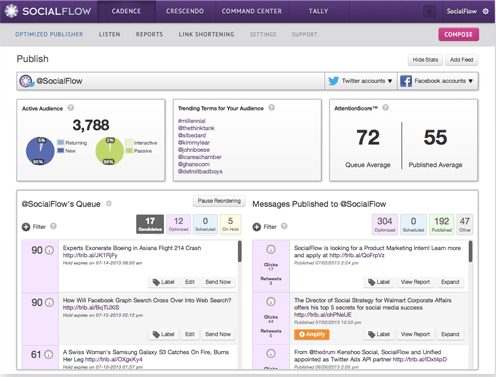Viewport: 496px width, 377px height.
Task: Click the info icon beside score 61
Action: 49,354
